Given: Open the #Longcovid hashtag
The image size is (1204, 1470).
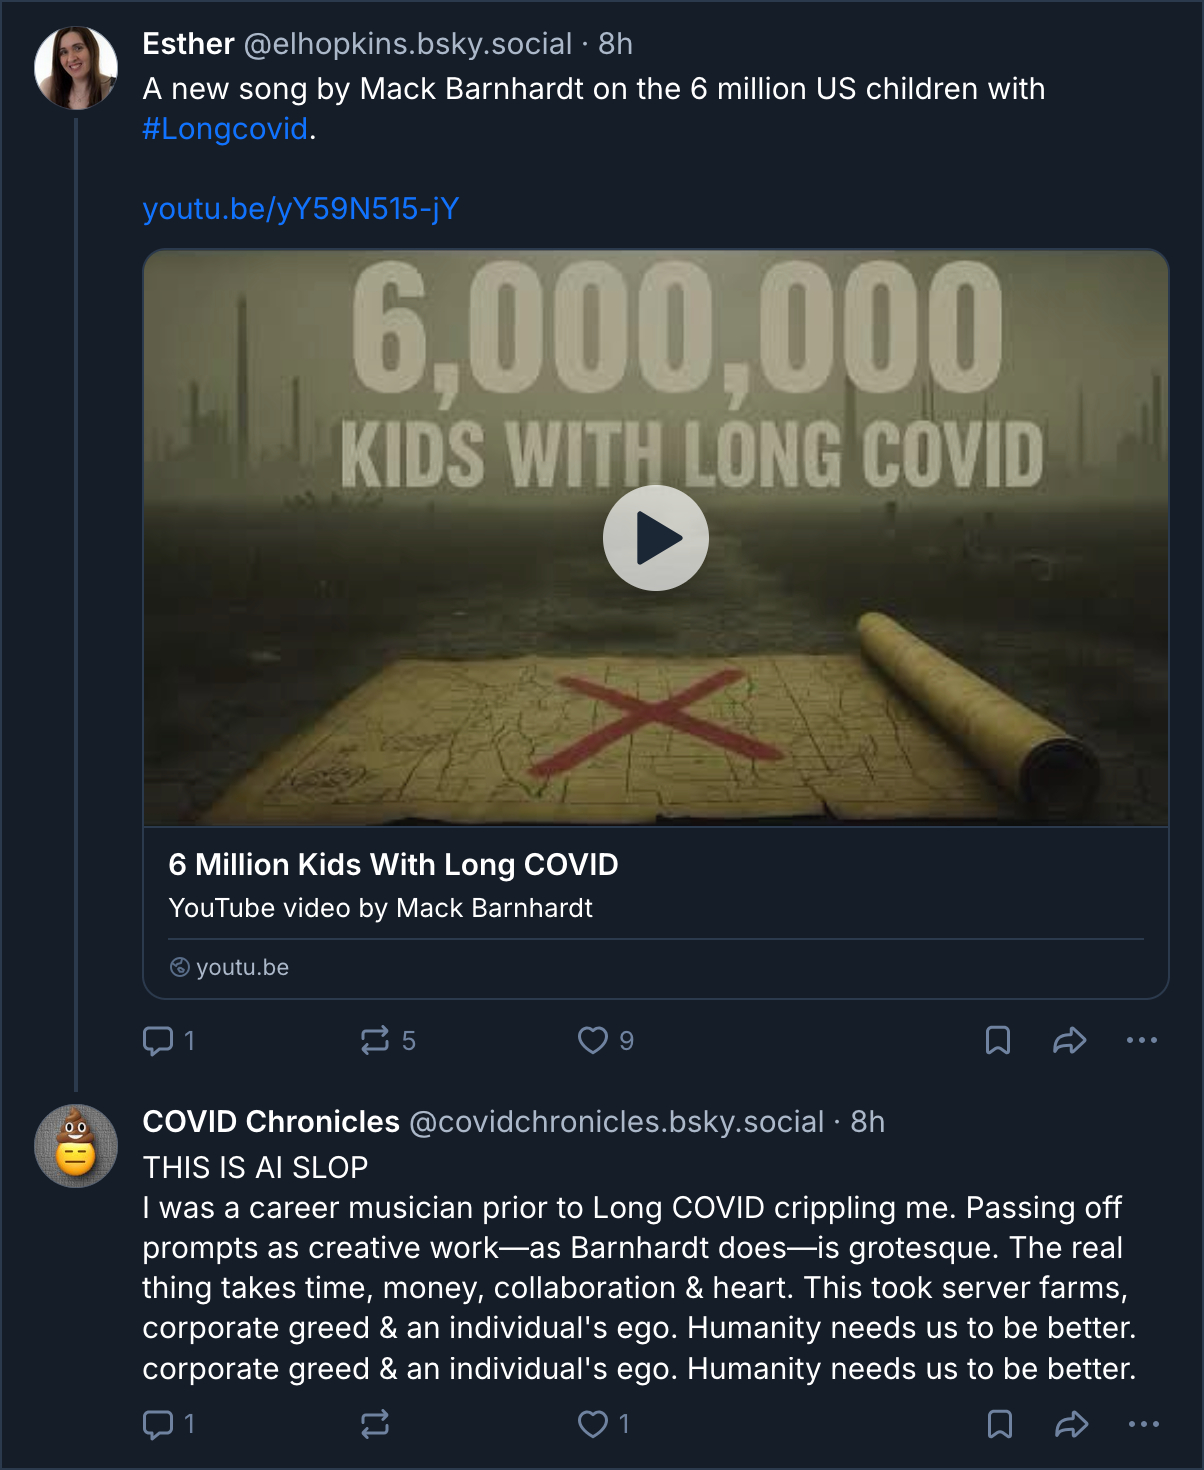Looking at the screenshot, I should tap(225, 129).
